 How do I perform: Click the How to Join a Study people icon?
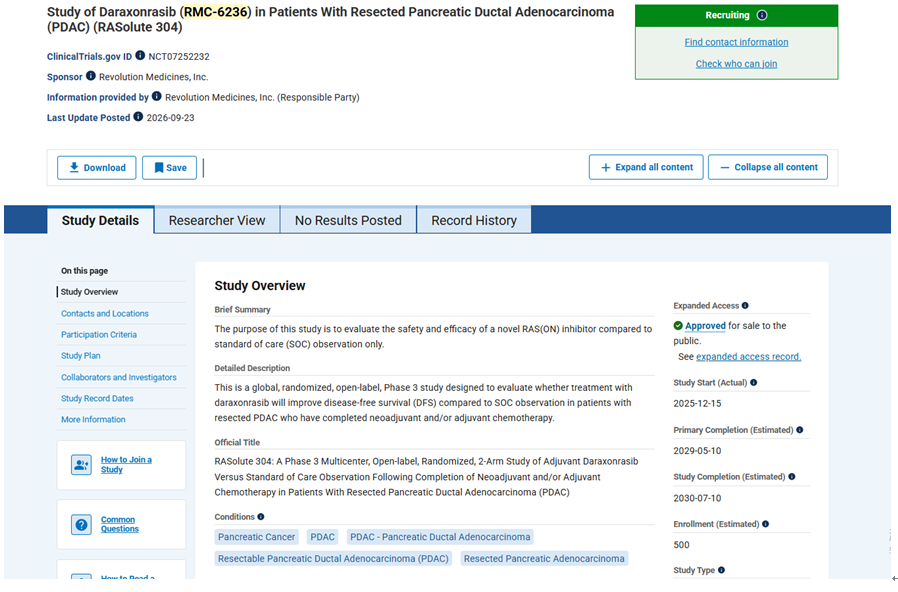[81, 465]
